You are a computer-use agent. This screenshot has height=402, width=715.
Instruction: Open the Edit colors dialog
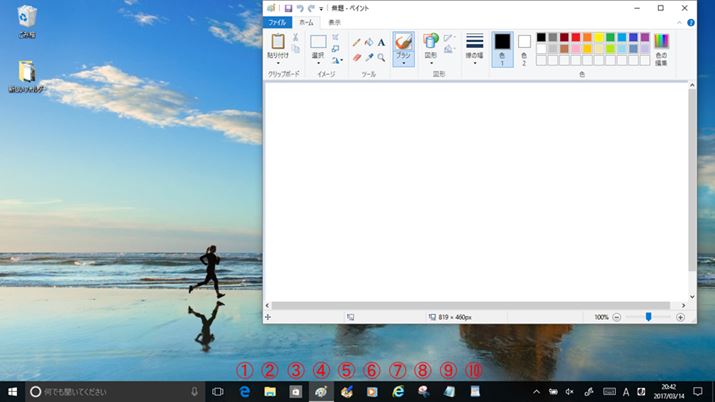(660, 50)
